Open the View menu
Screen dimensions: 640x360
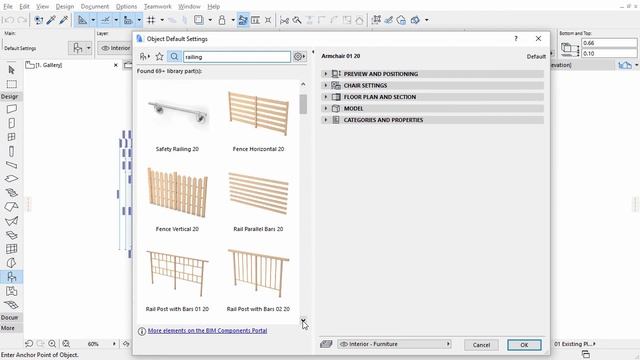[x=42, y=7]
